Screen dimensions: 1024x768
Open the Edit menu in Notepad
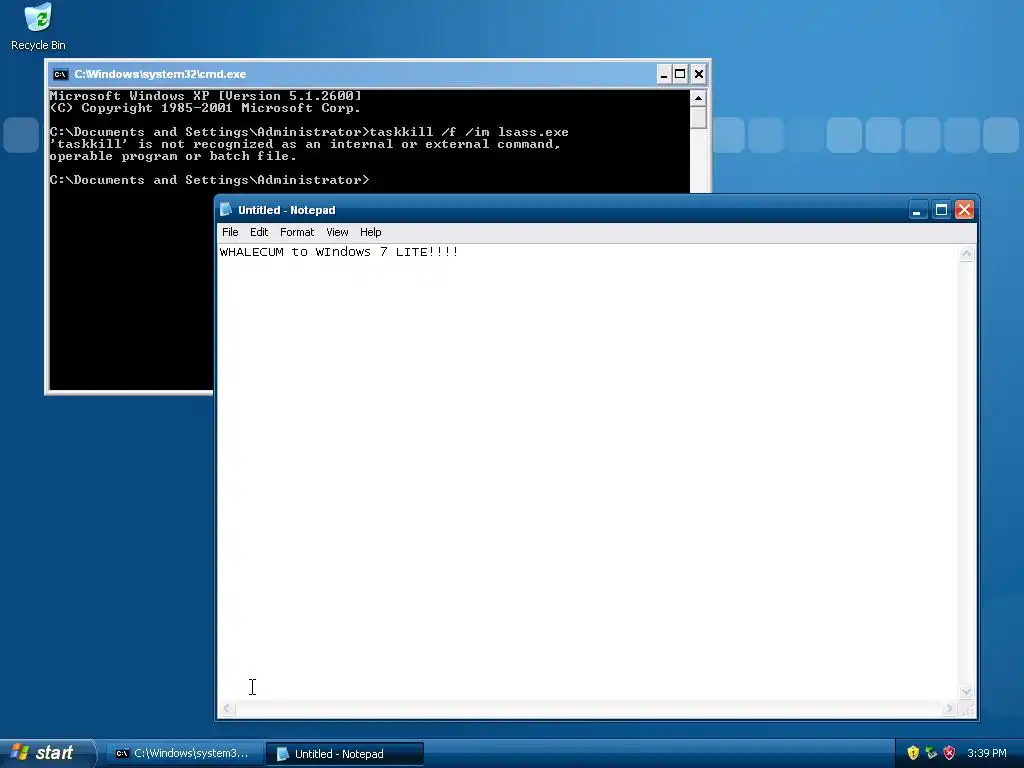[x=259, y=232]
